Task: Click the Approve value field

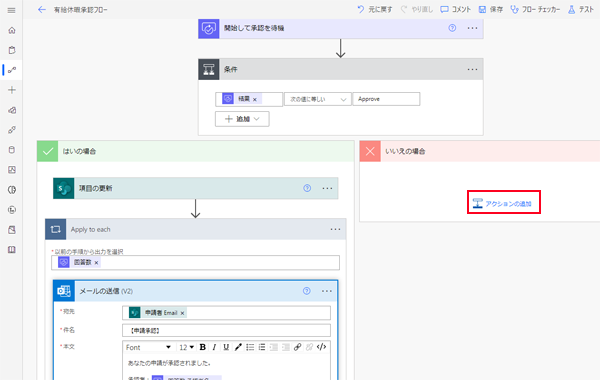Action: click(386, 99)
